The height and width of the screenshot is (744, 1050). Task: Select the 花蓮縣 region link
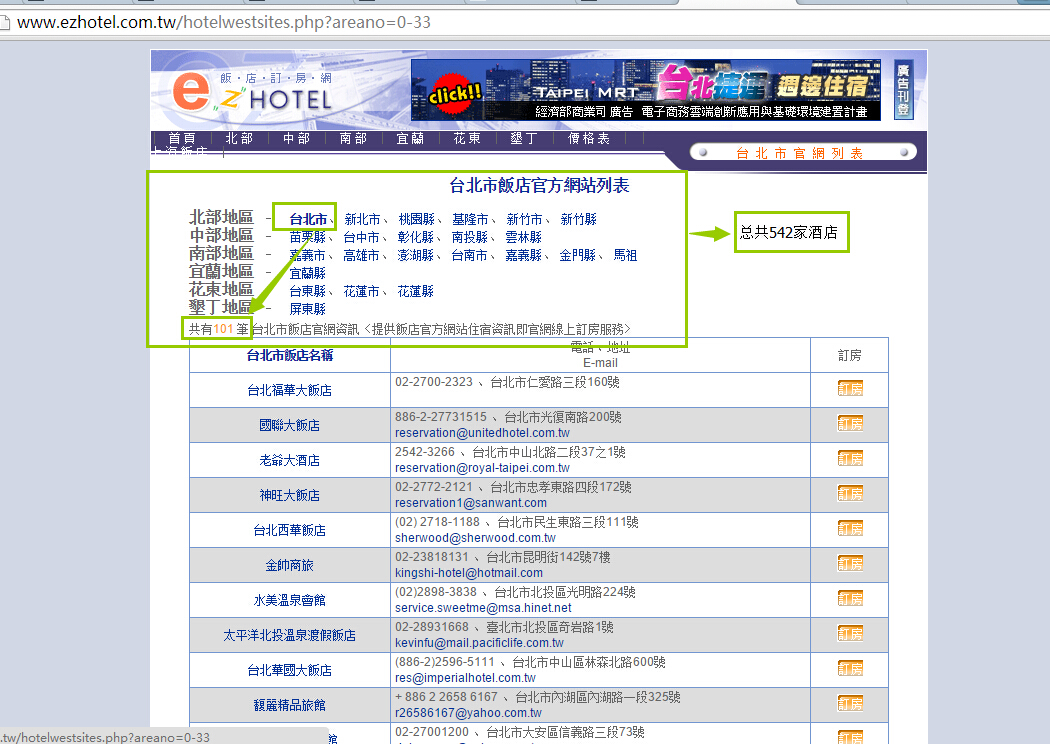coord(416,291)
